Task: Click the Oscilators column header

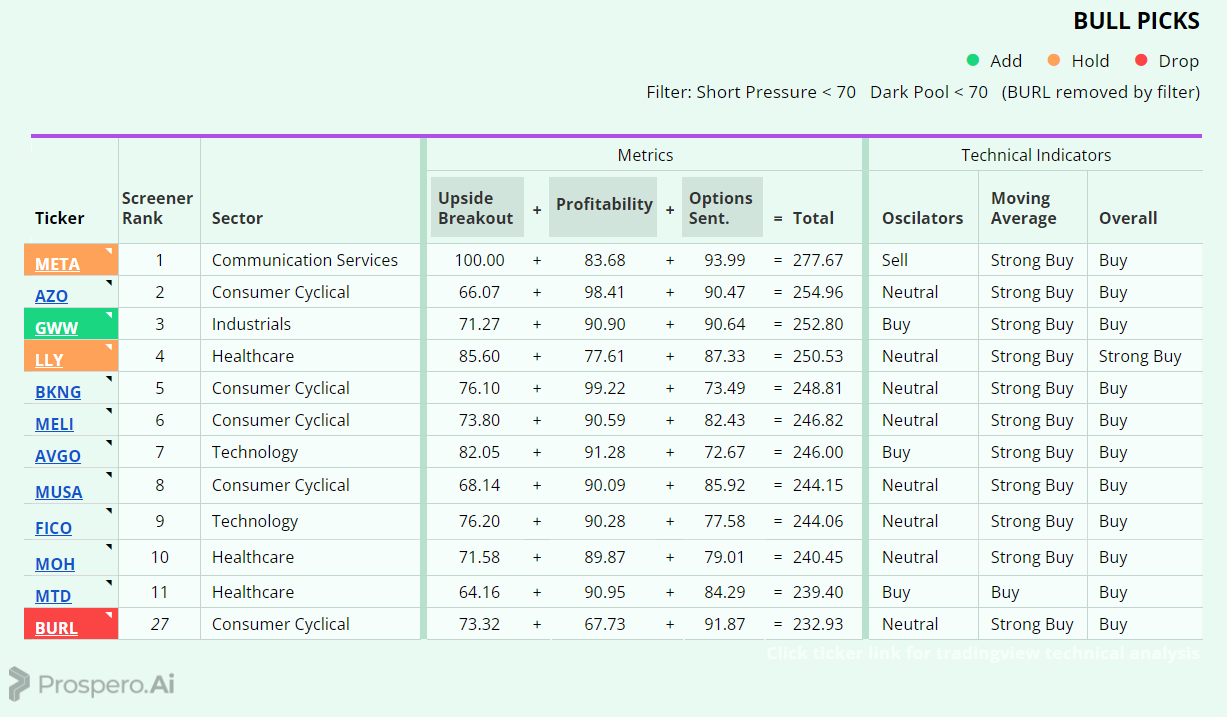Action: 922,218
